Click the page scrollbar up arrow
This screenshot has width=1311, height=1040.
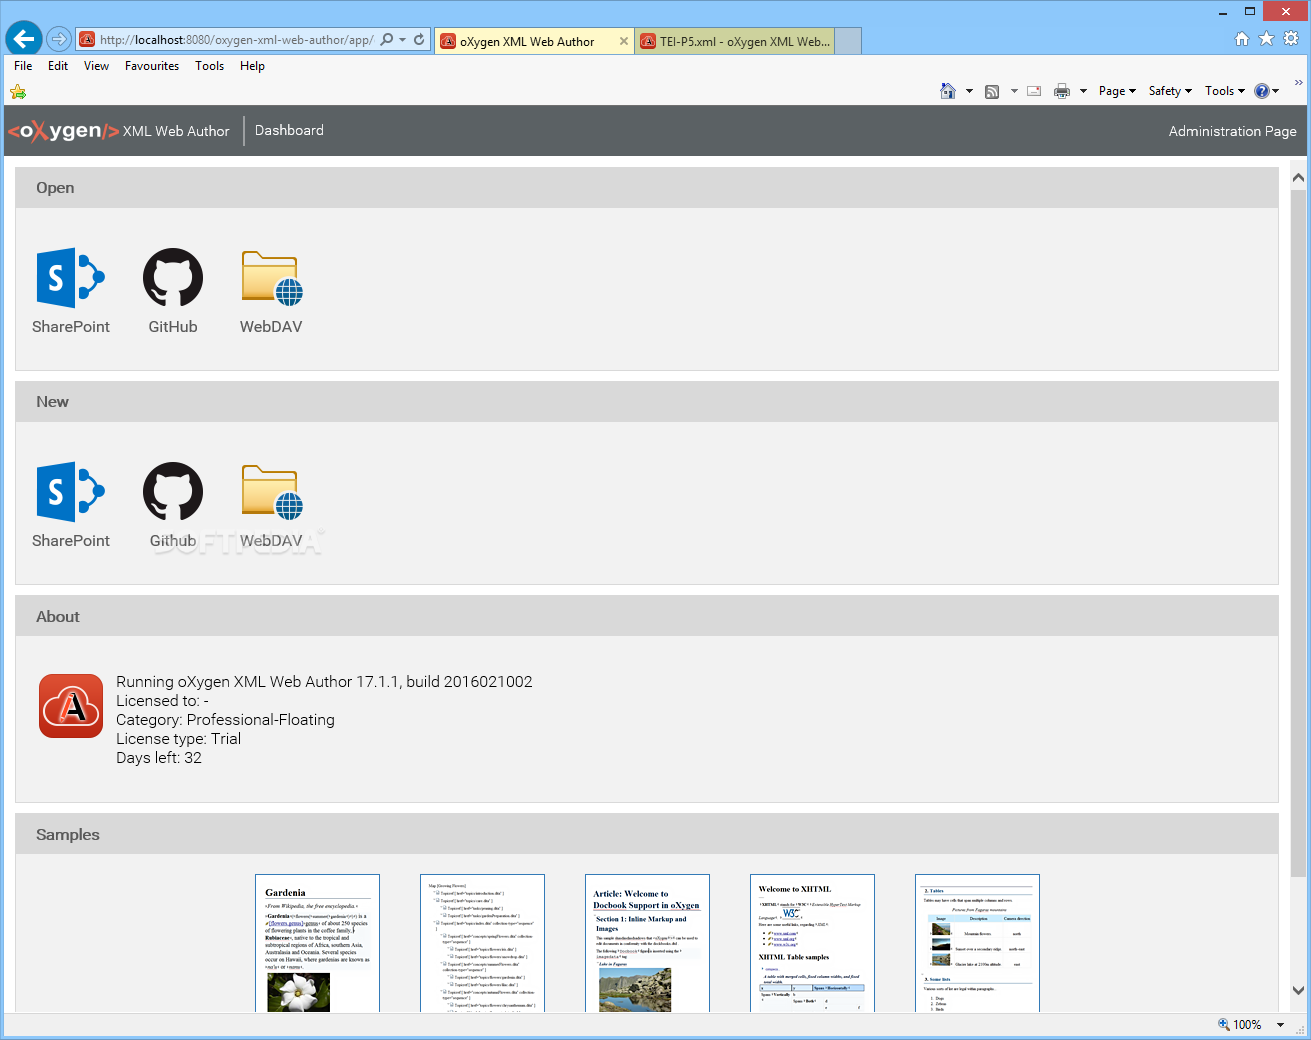coord(1298,178)
